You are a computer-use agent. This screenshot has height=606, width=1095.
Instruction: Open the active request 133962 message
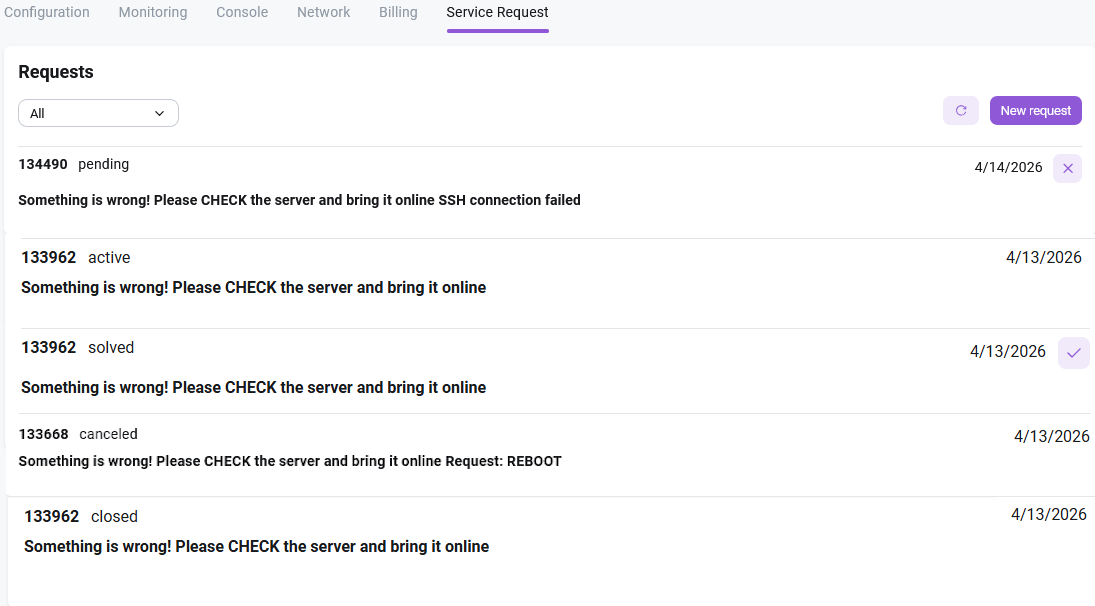click(x=253, y=287)
